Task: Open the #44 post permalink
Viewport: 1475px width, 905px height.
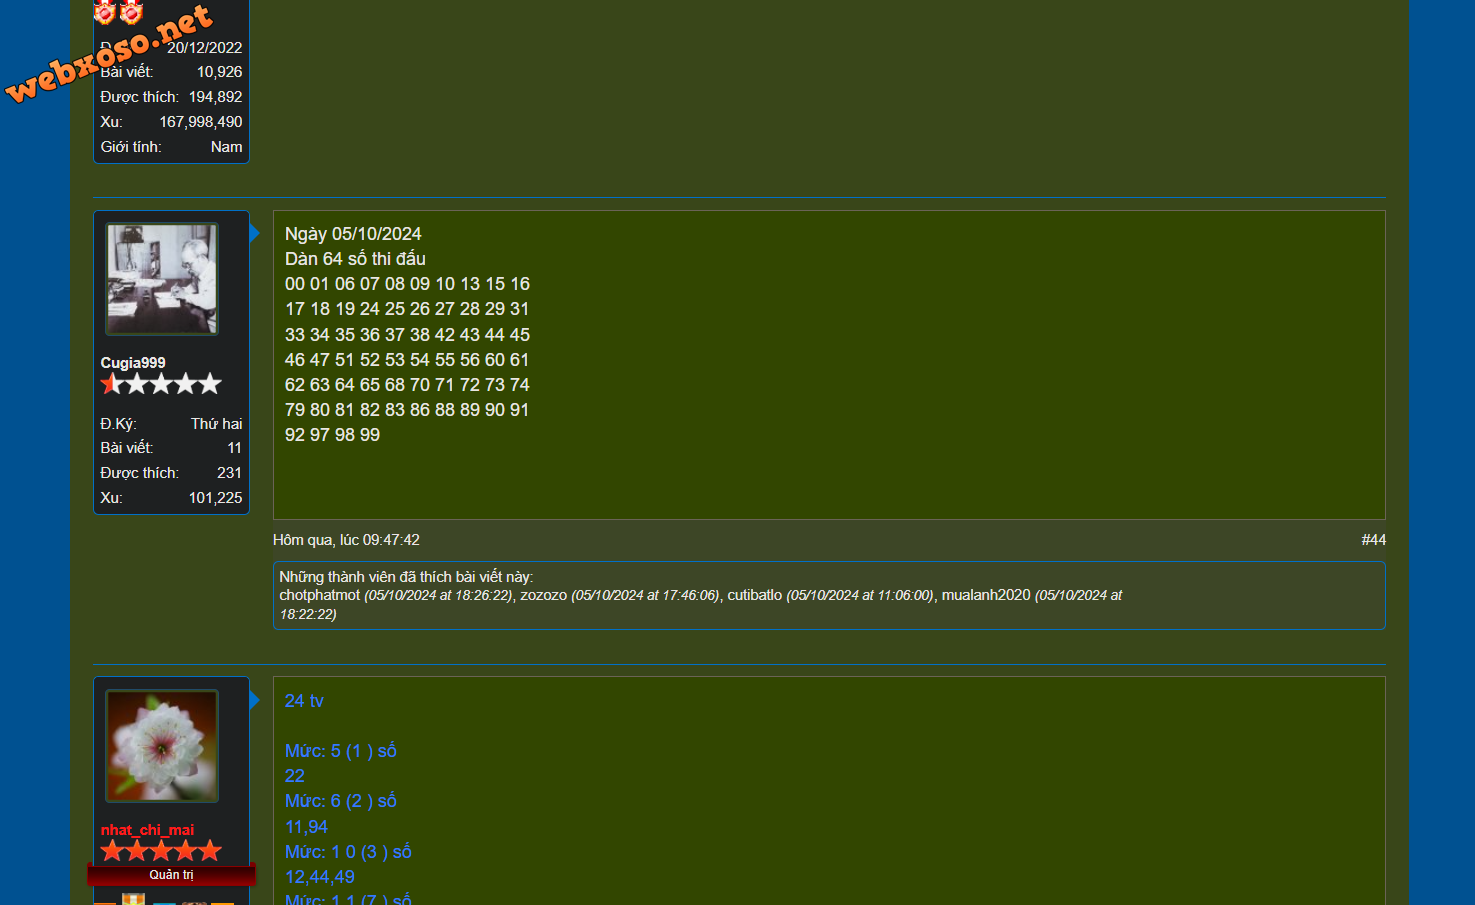Action: point(1373,540)
